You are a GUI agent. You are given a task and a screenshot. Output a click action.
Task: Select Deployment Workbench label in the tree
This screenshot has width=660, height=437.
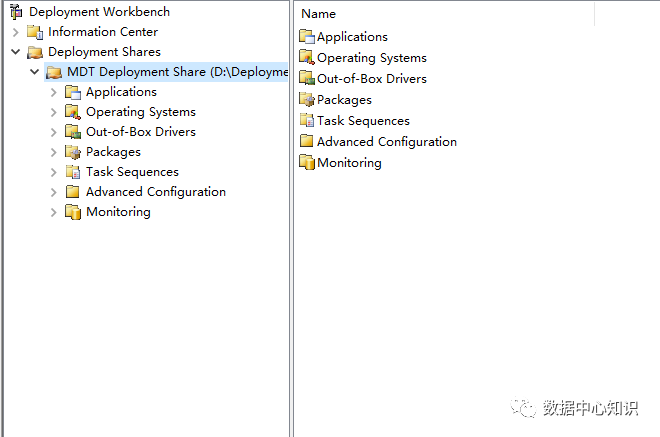99,12
